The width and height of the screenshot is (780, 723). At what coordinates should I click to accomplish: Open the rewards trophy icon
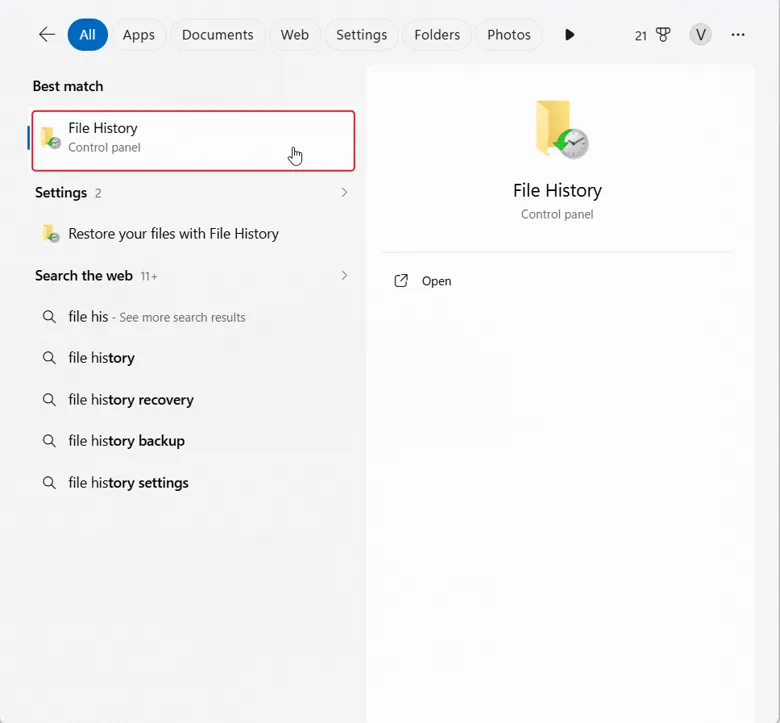point(663,35)
